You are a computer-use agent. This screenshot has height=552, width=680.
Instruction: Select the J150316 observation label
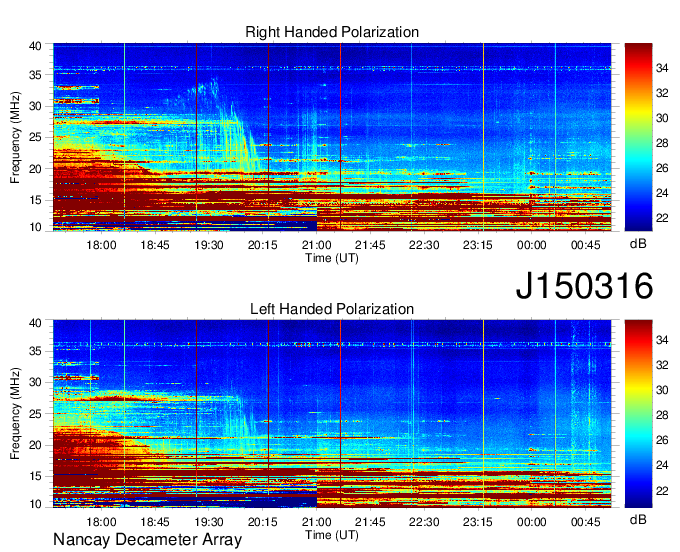[x=584, y=286]
